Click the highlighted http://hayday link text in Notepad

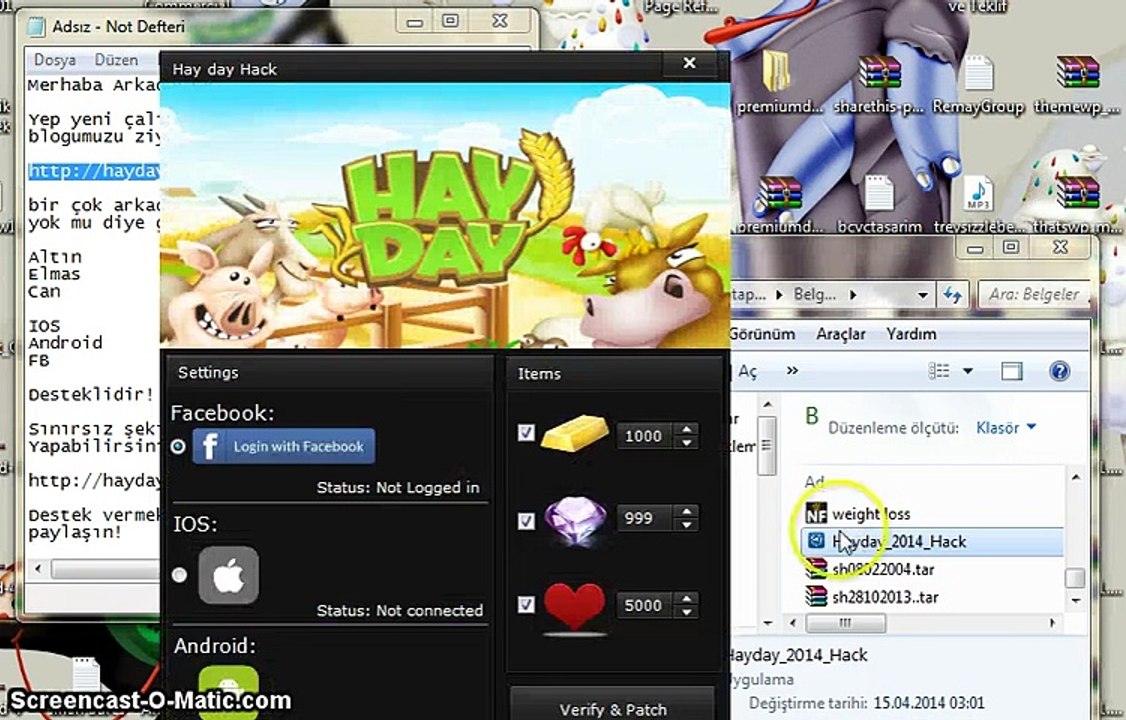(x=94, y=171)
